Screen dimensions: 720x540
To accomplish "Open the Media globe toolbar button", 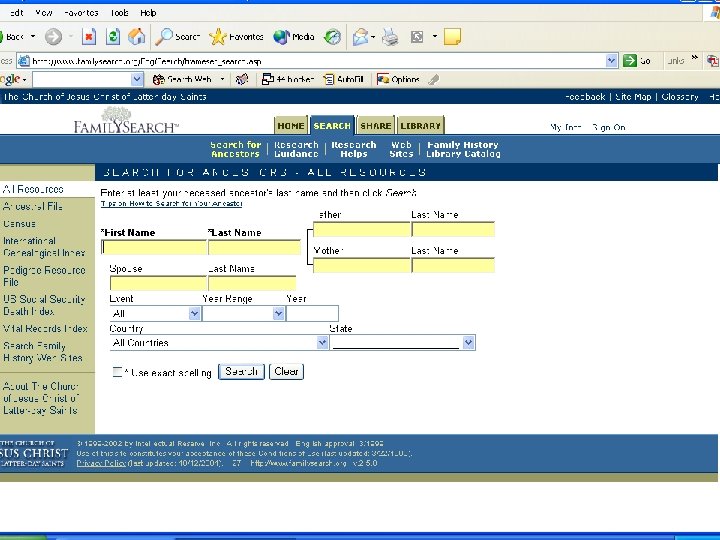I will click(294, 37).
